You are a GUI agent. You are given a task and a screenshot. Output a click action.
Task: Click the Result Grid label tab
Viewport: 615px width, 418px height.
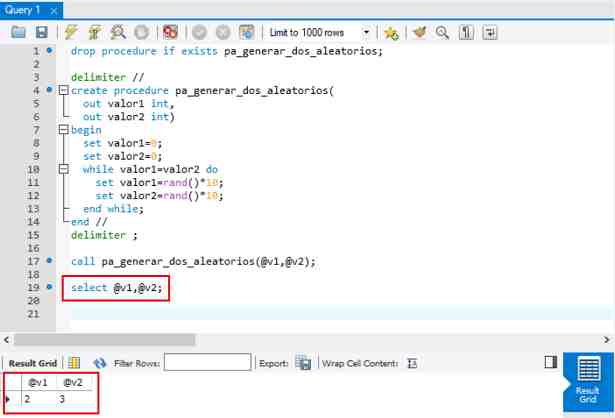point(33,363)
